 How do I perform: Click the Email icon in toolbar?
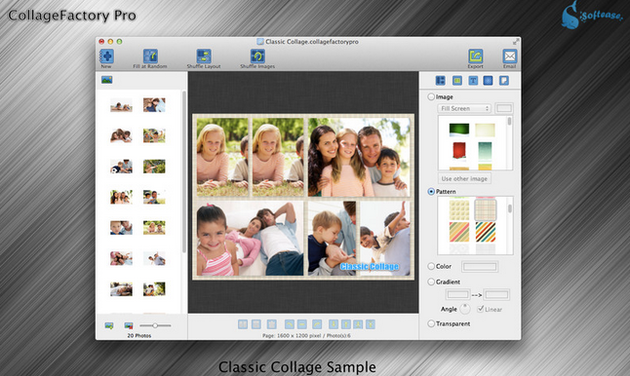click(509, 56)
